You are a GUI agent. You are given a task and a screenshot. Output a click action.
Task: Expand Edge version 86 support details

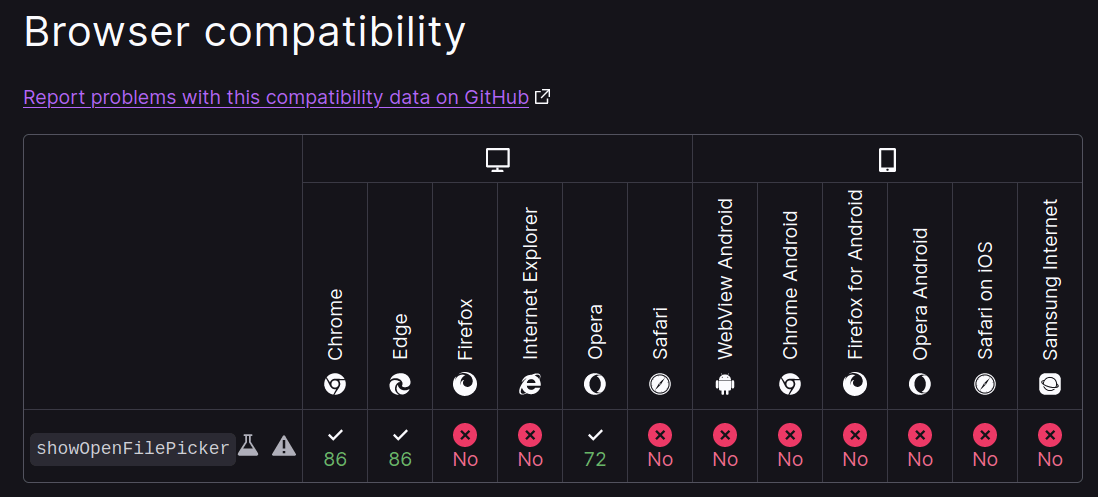[x=400, y=447]
